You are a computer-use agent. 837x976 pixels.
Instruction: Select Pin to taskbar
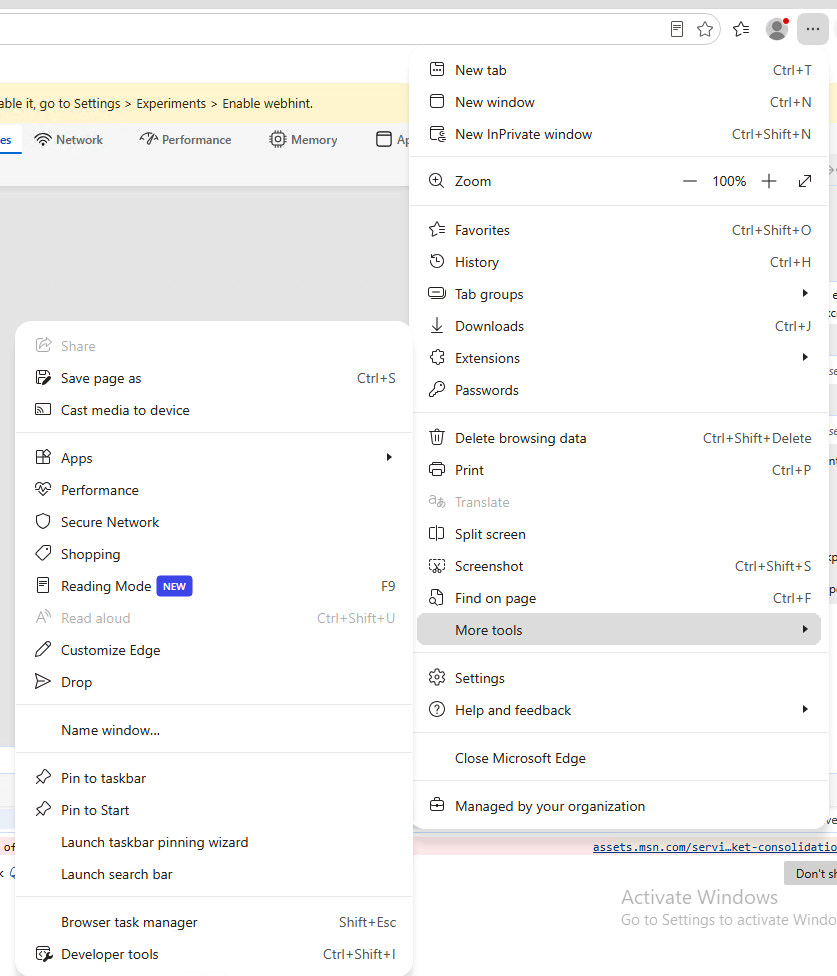[214, 777]
